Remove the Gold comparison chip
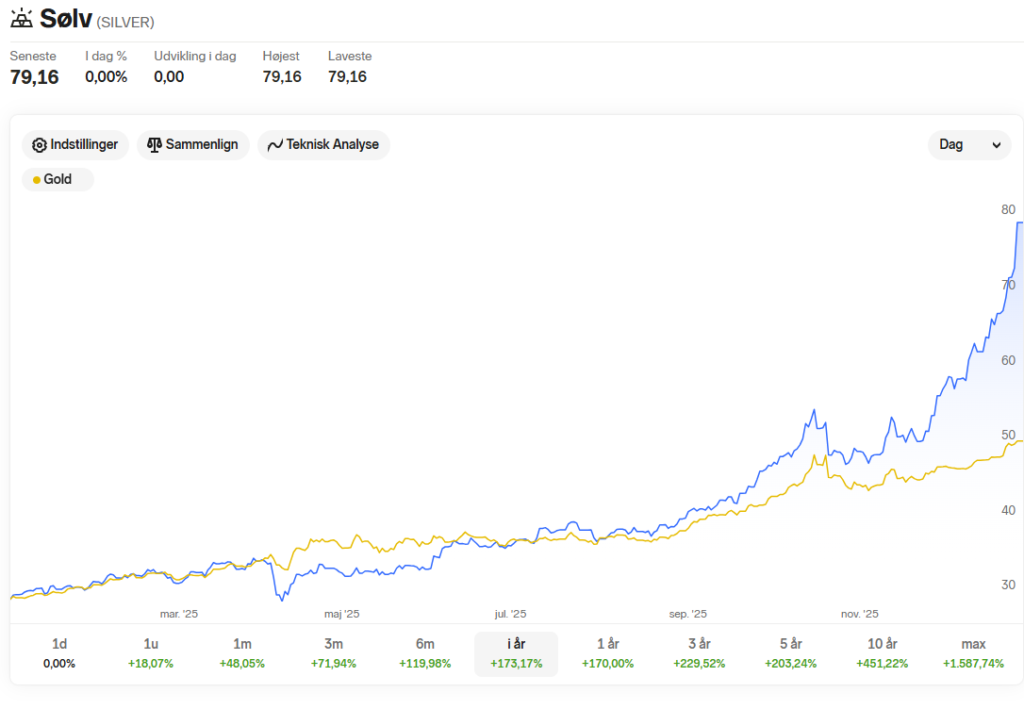 (x=58, y=180)
